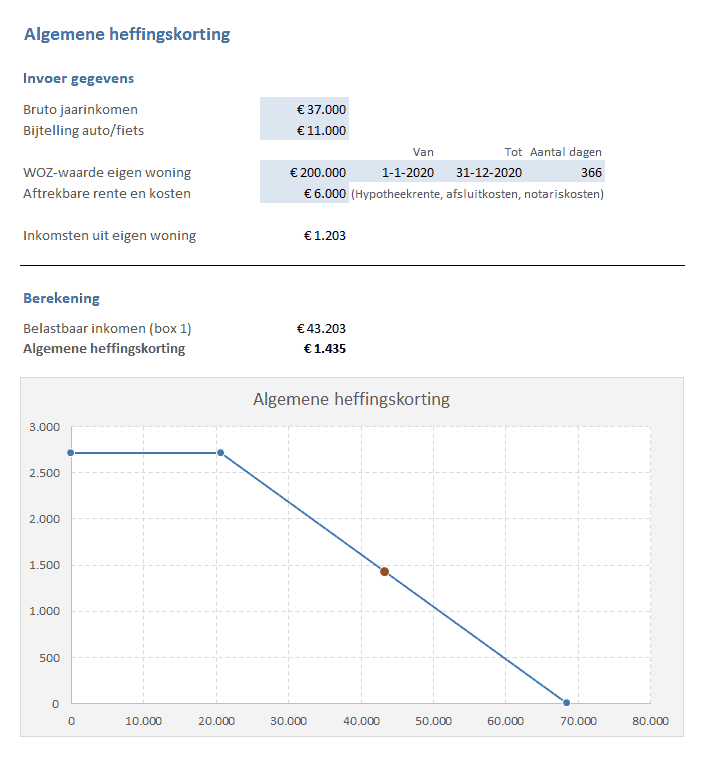Click the 3.000 label on vertical axis
The width and height of the screenshot is (705, 758).
pyautogui.click(x=46, y=427)
